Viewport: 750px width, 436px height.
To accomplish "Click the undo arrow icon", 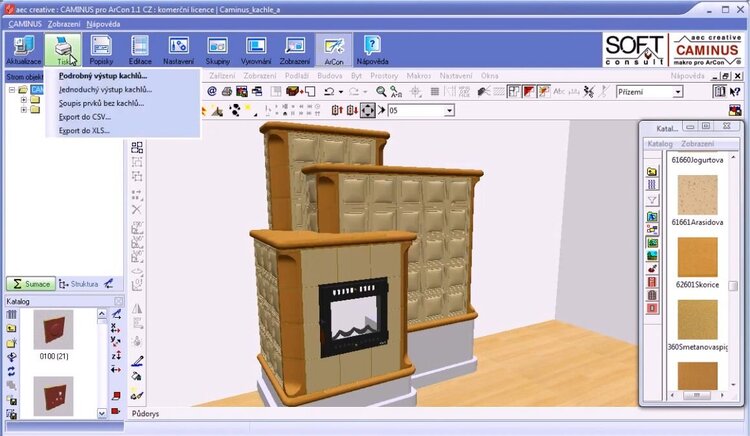I will [x=329, y=91].
